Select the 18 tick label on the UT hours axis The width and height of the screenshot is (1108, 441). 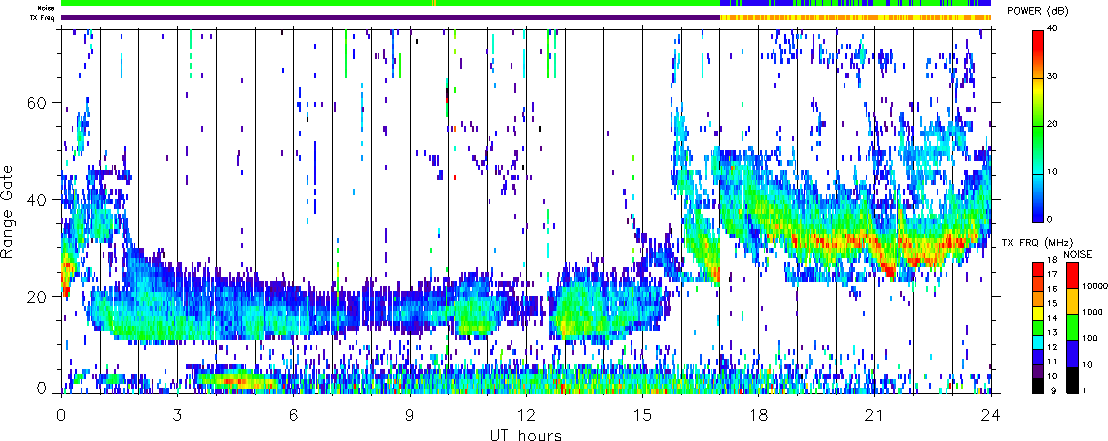(x=758, y=413)
